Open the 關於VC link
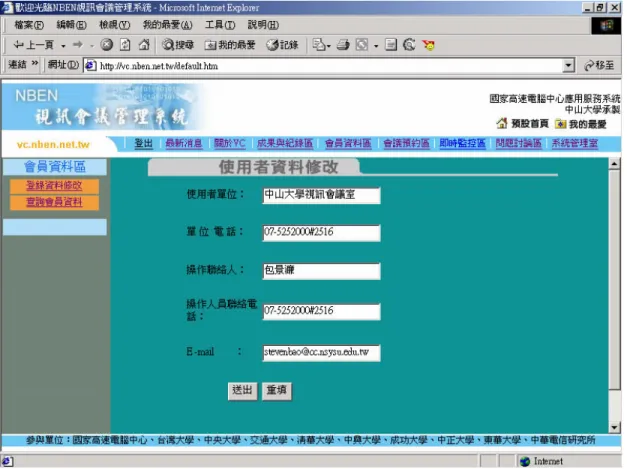This screenshot has height=469, width=627. coord(230,143)
